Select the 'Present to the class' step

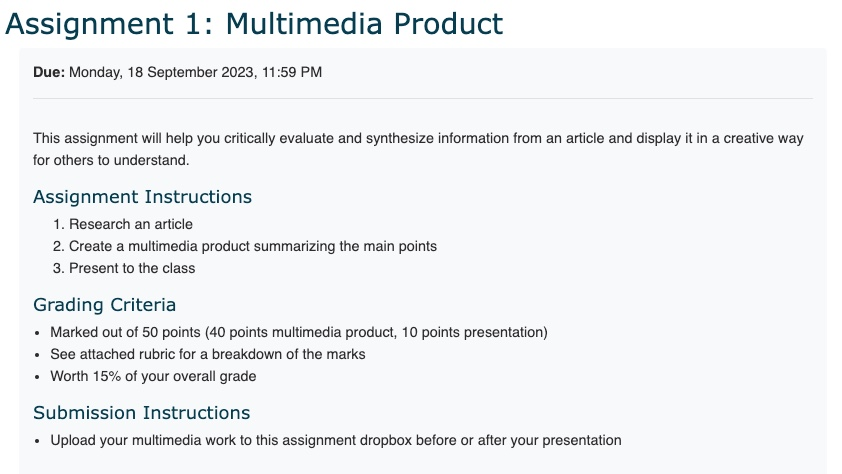(132, 268)
